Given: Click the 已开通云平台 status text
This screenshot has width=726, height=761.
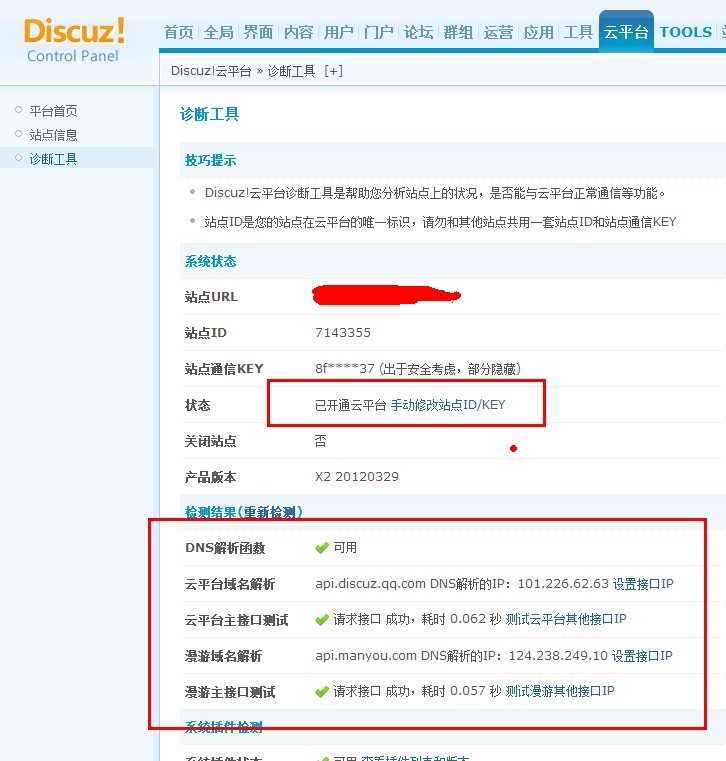Looking at the screenshot, I should pos(350,405).
